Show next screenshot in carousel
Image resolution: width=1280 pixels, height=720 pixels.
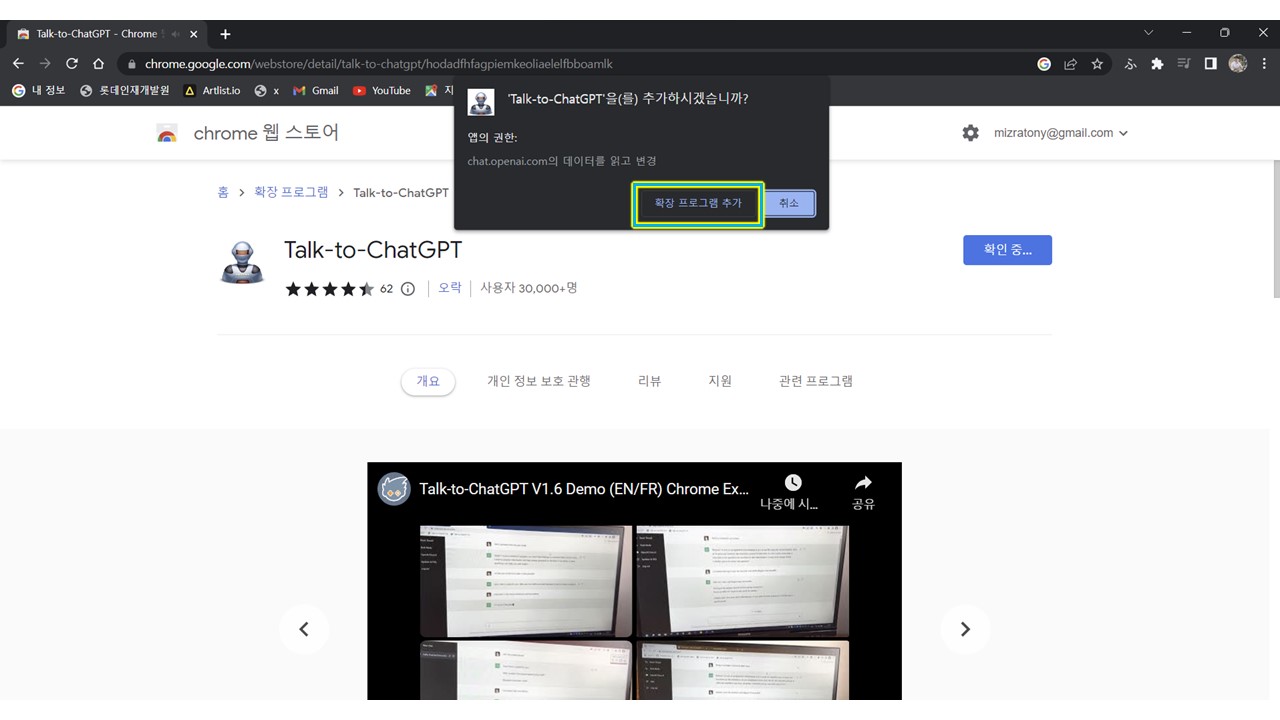(965, 629)
